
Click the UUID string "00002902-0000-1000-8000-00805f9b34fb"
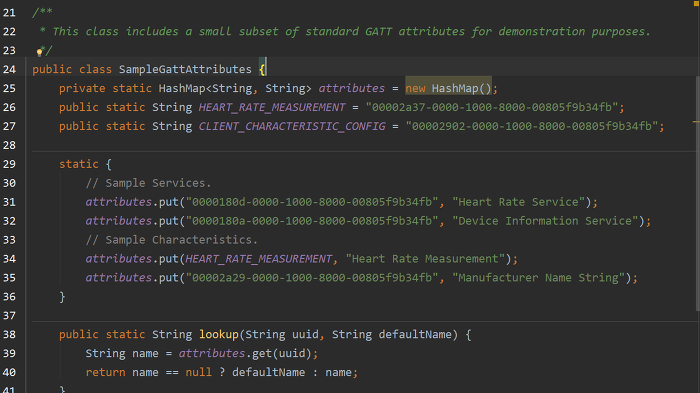(x=532, y=126)
